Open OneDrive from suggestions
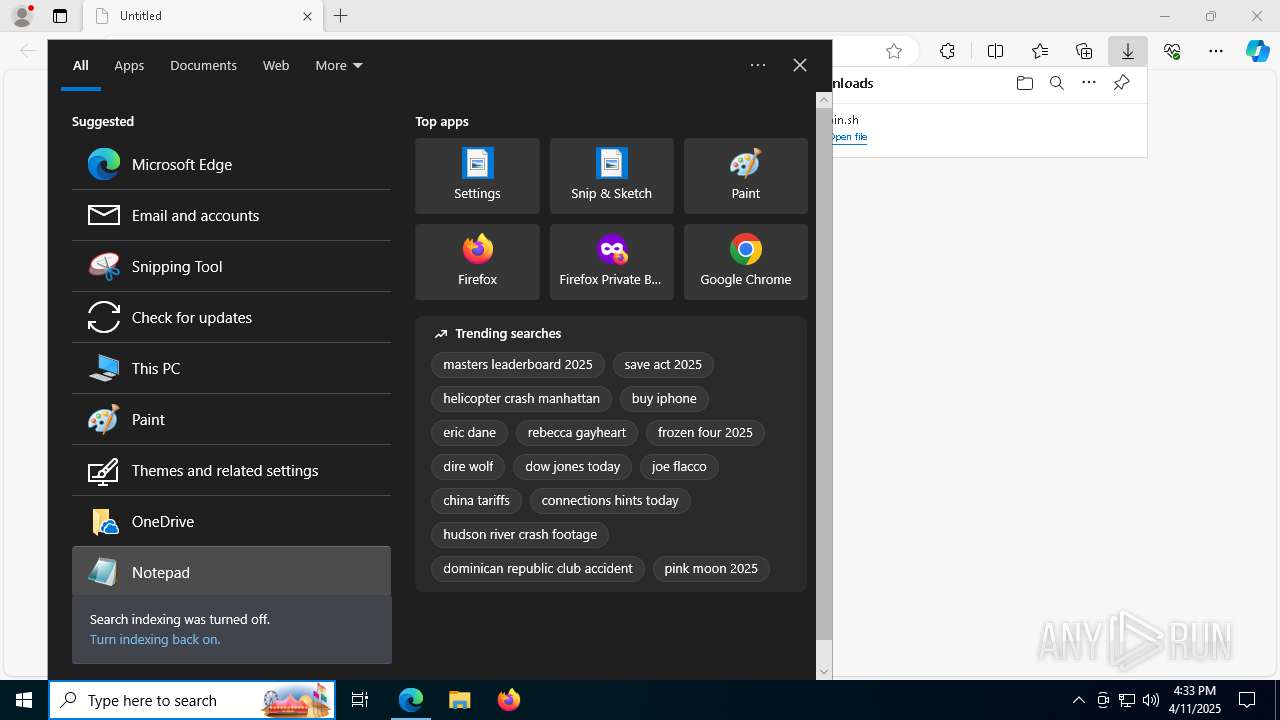 click(x=231, y=521)
